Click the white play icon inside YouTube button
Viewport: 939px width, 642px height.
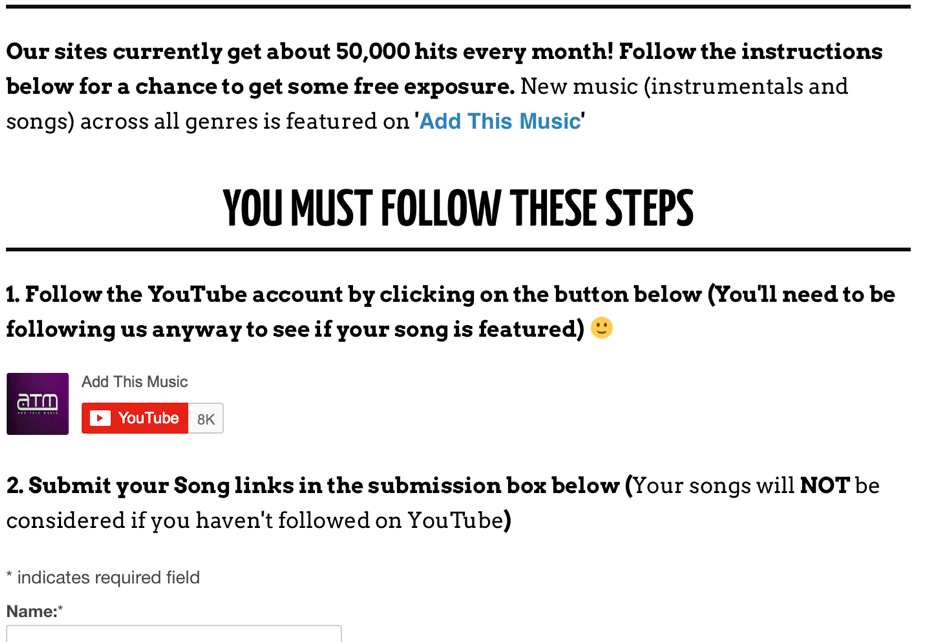tap(100, 418)
